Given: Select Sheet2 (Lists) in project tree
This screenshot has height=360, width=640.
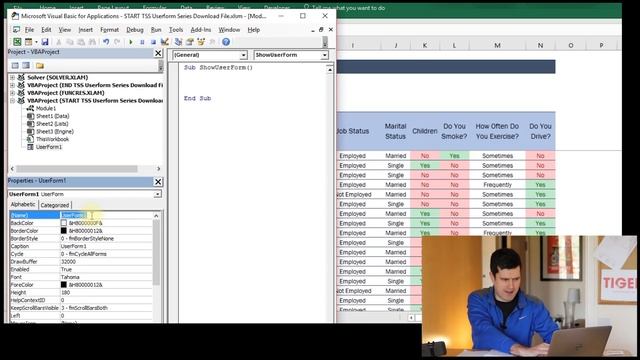Looking at the screenshot, I should [x=52, y=124].
